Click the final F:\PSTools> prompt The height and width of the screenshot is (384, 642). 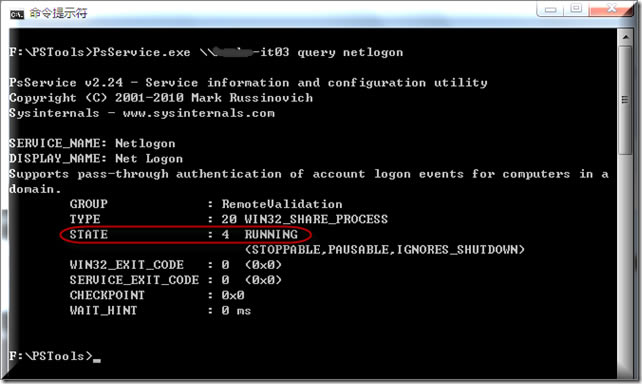click(51, 356)
